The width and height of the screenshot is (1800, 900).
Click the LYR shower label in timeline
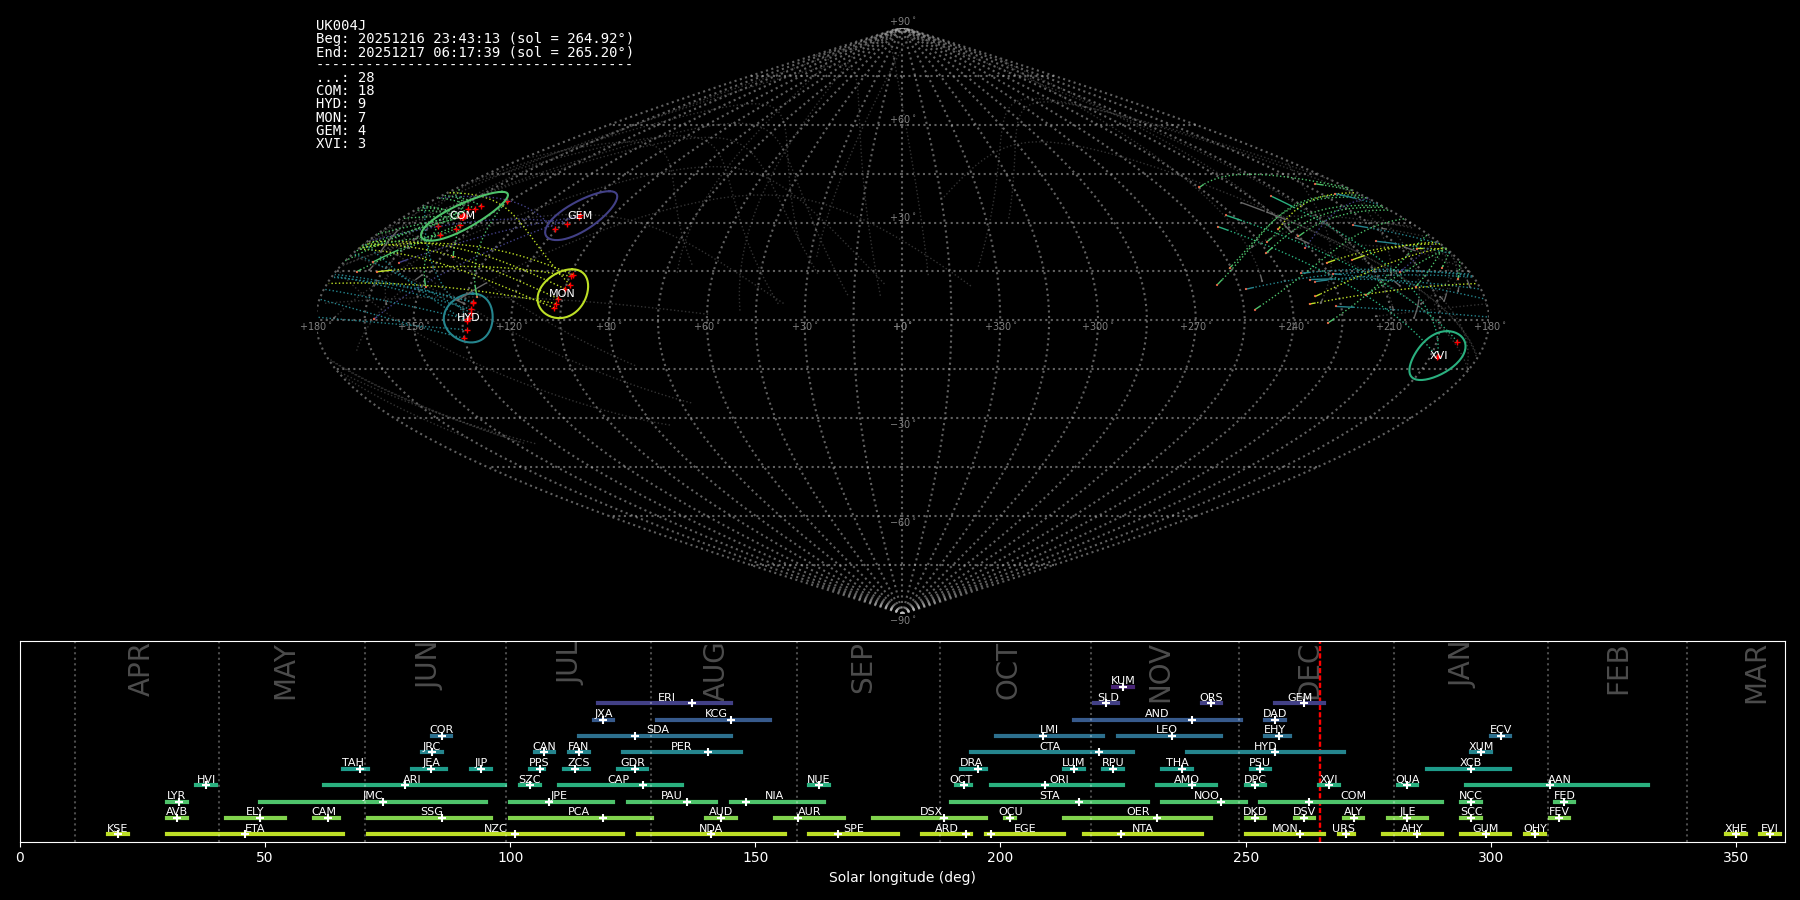[176, 796]
